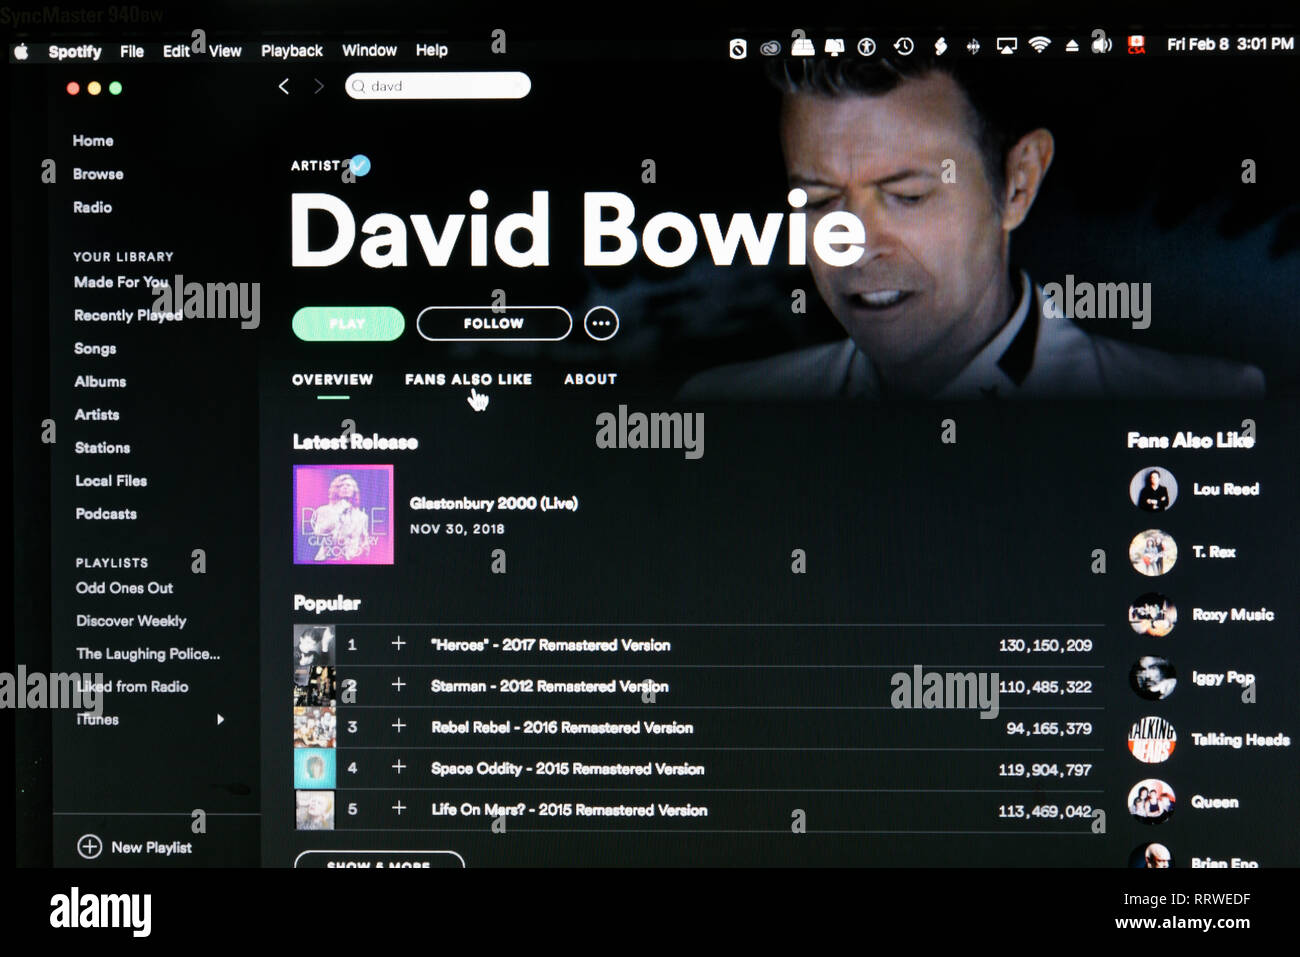1300x957 pixels.
Task: Open the Wi-Fi status menu
Action: click(1039, 45)
